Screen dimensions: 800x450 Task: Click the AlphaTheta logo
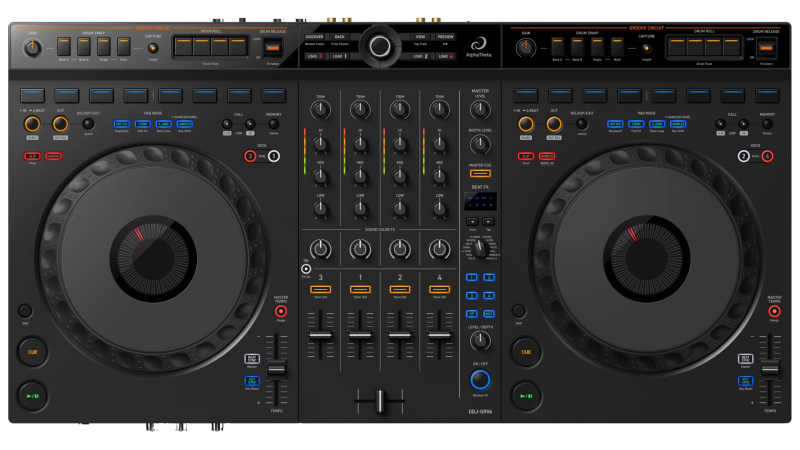[x=478, y=43]
